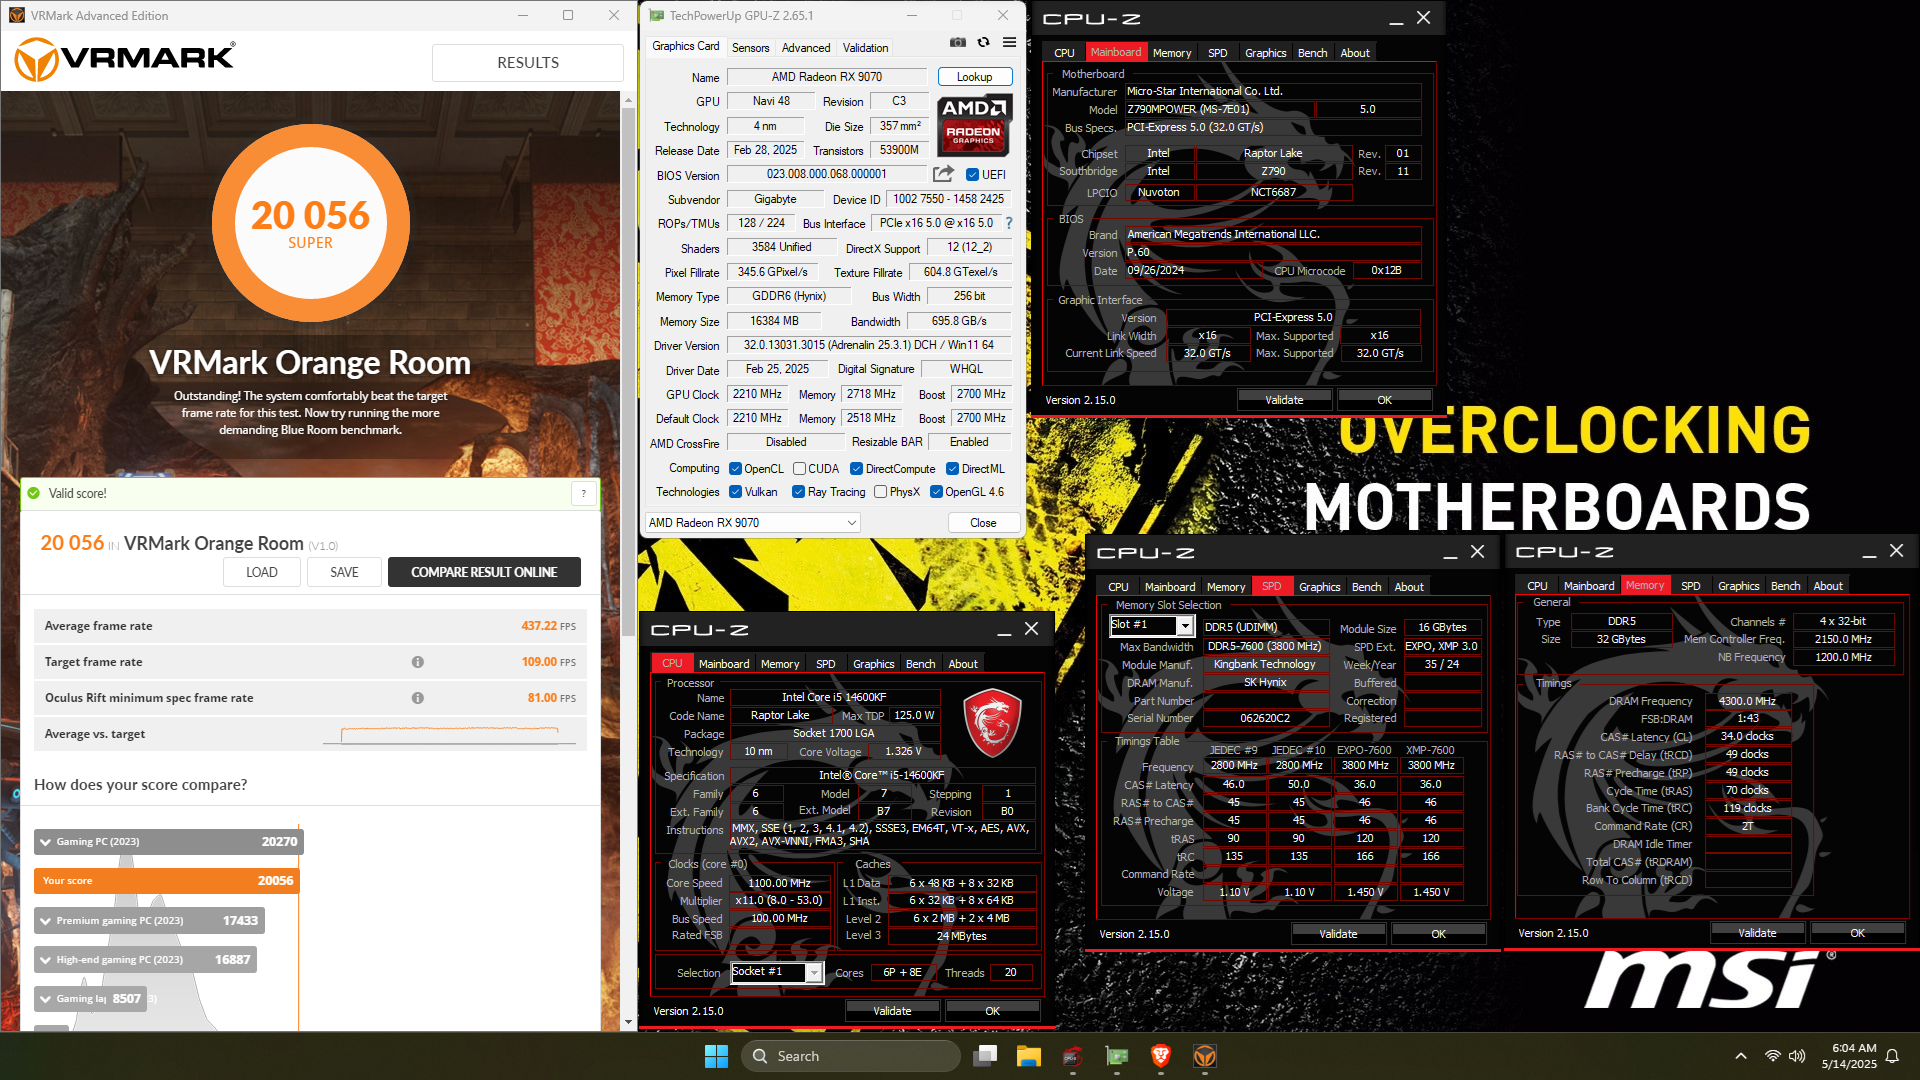Open Brave browser from the taskbar
1920x1080 pixels.
coord(1161,1056)
